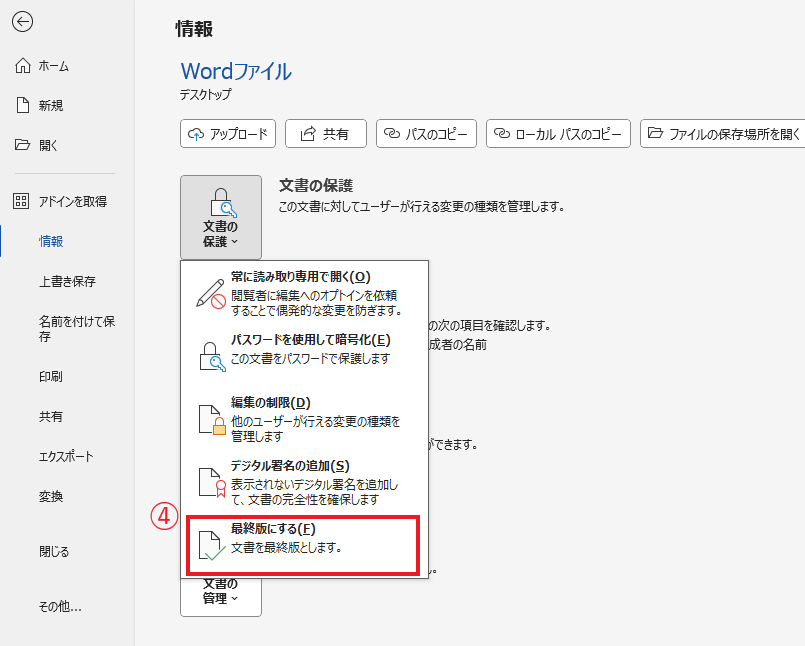Expand the 文書の保護 dropdown button
Viewport: 805px width, 646px height.
[221, 217]
